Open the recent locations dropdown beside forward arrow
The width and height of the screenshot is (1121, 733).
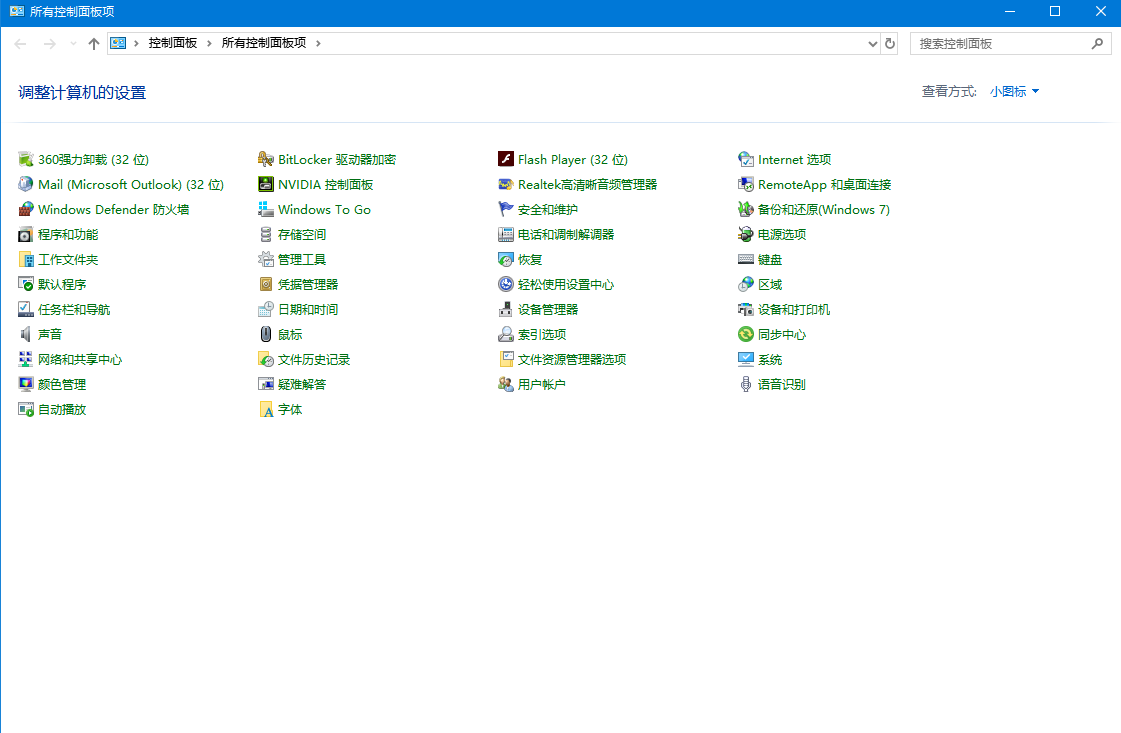tap(73, 44)
